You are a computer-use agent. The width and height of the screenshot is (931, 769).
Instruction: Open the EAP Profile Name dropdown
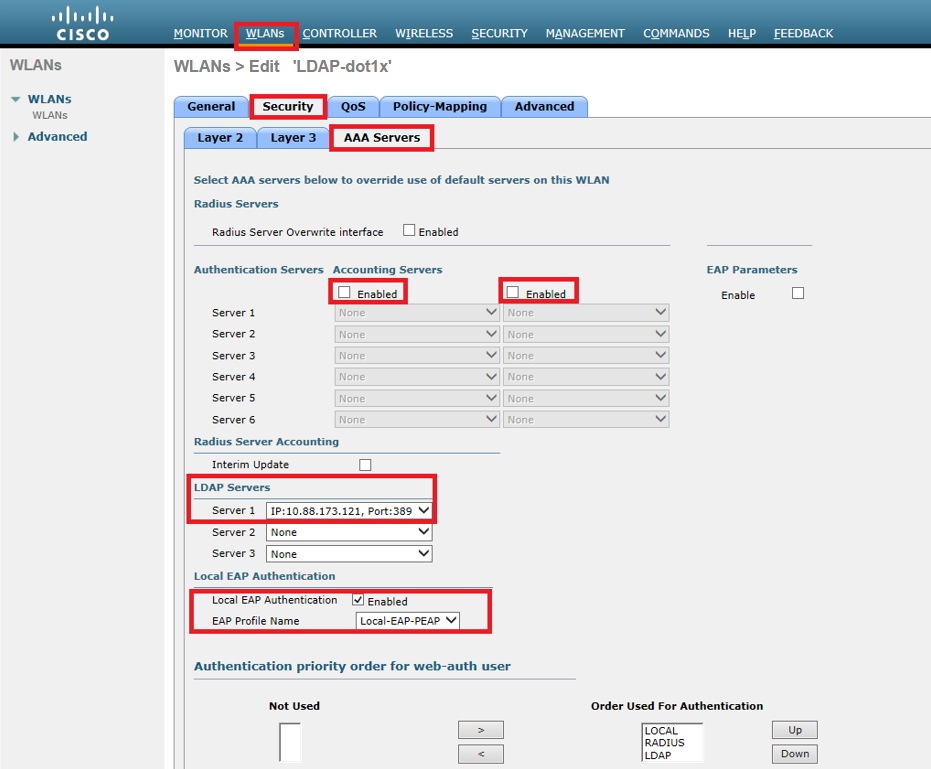pos(406,620)
